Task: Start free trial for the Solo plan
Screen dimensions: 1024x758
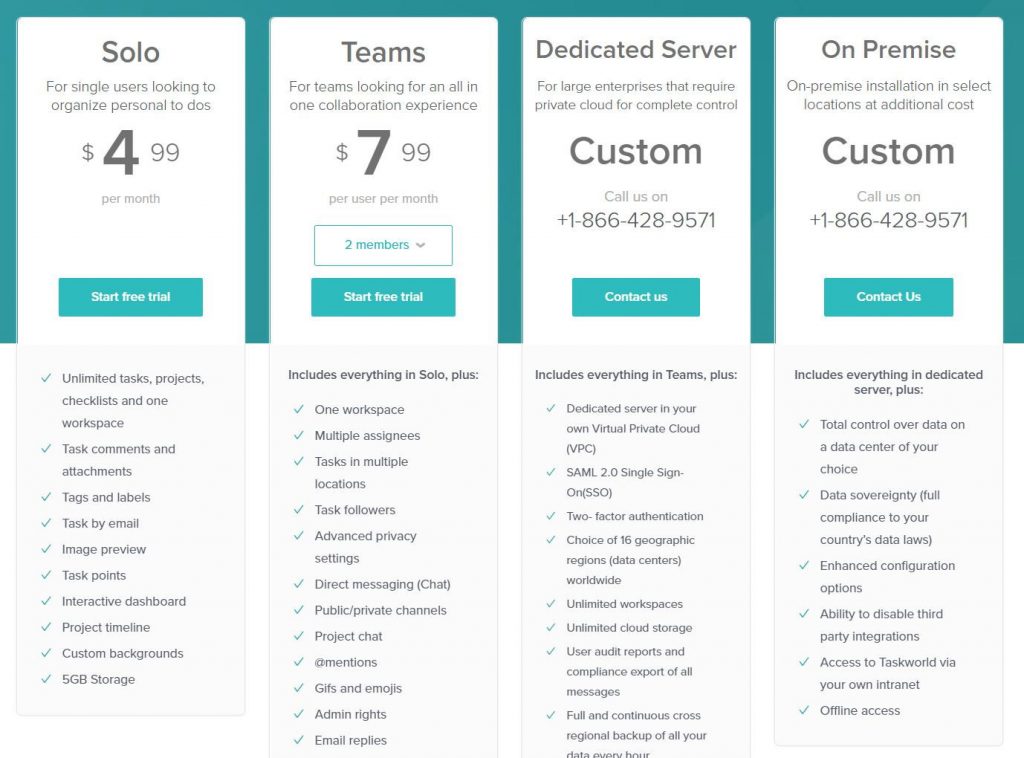Action: tap(130, 297)
